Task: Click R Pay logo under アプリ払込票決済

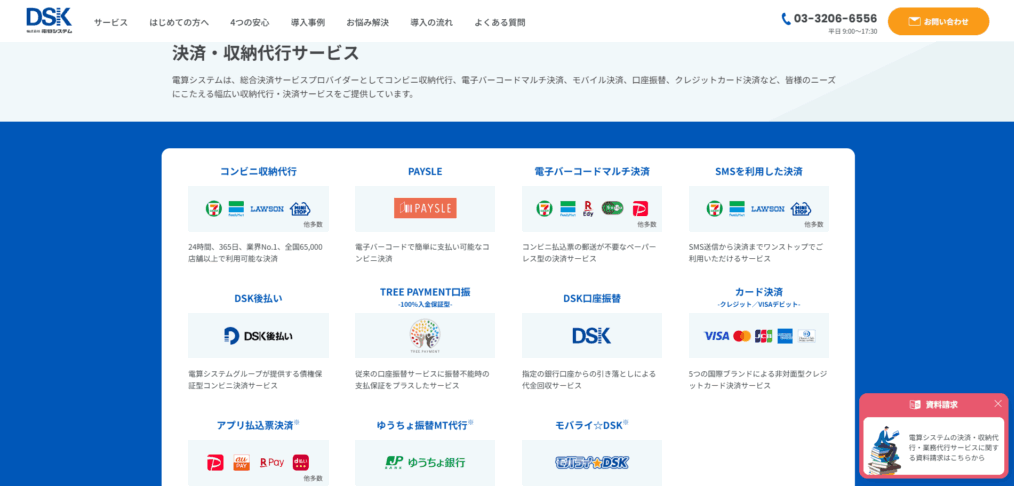Action: click(x=272, y=462)
